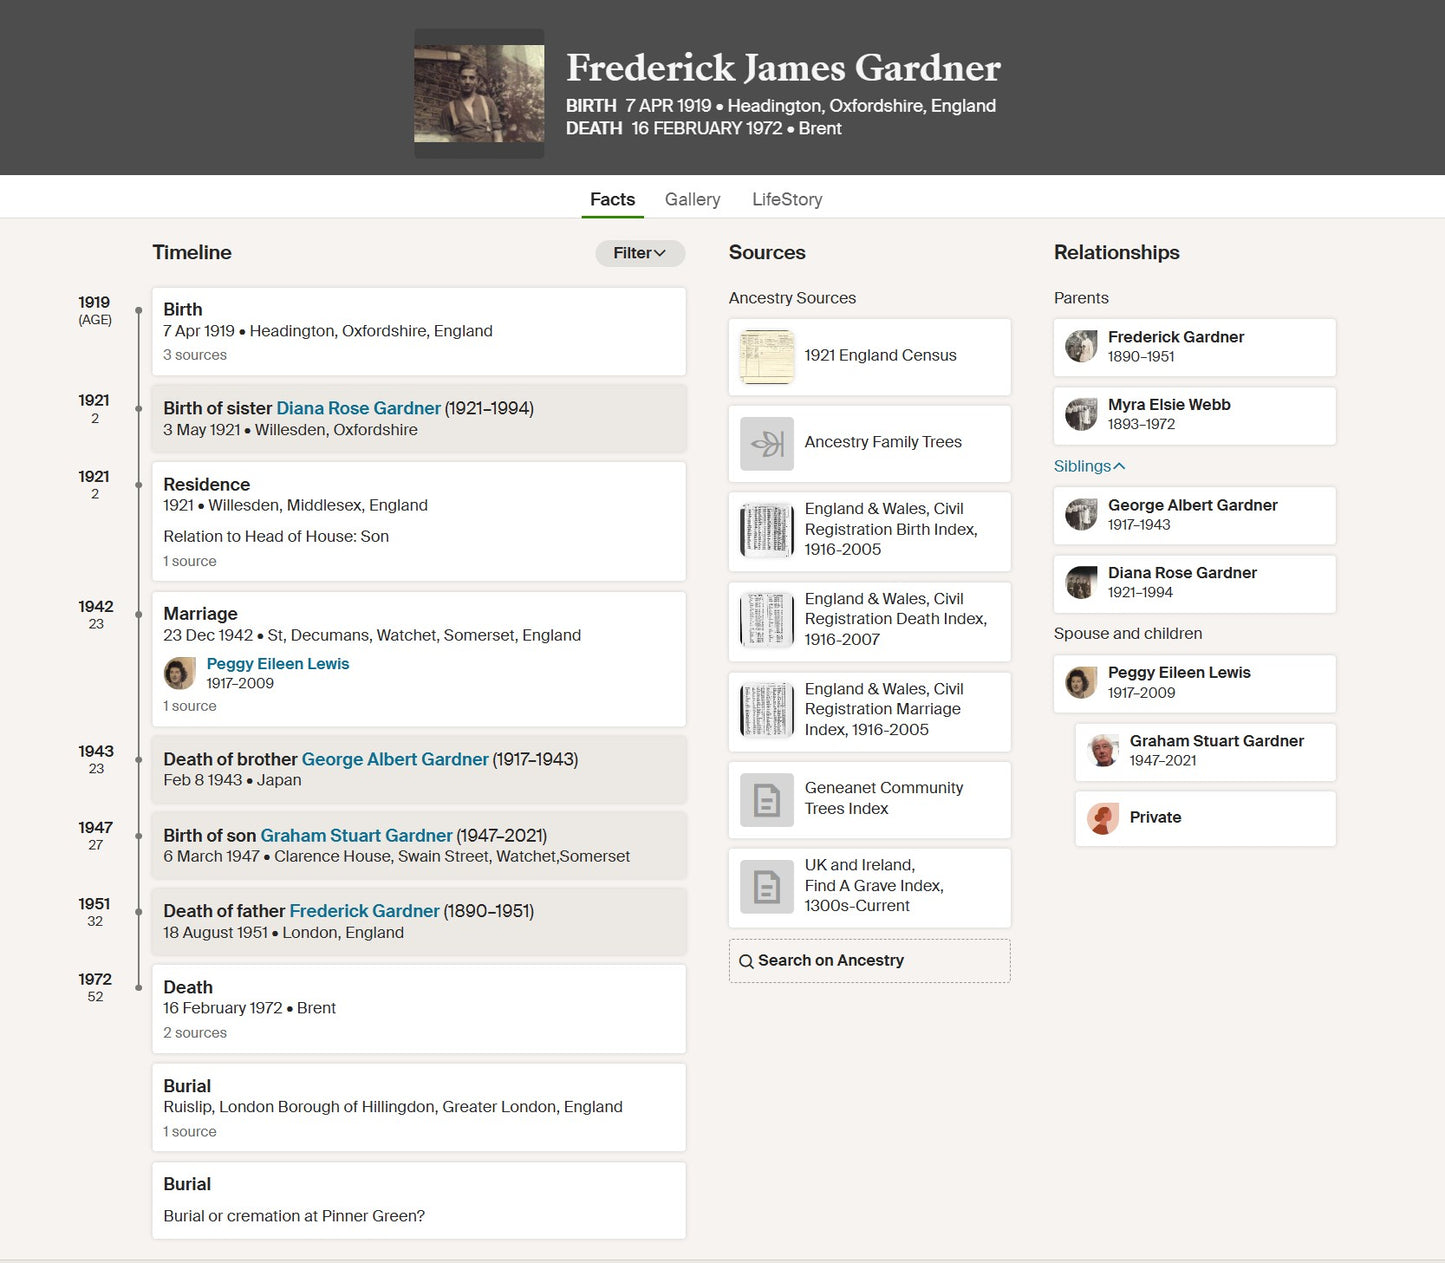Click the magnifier icon in Search on Ancestry
This screenshot has height=1263, width=1445.
pyautogui.click(x=746, y=962)
